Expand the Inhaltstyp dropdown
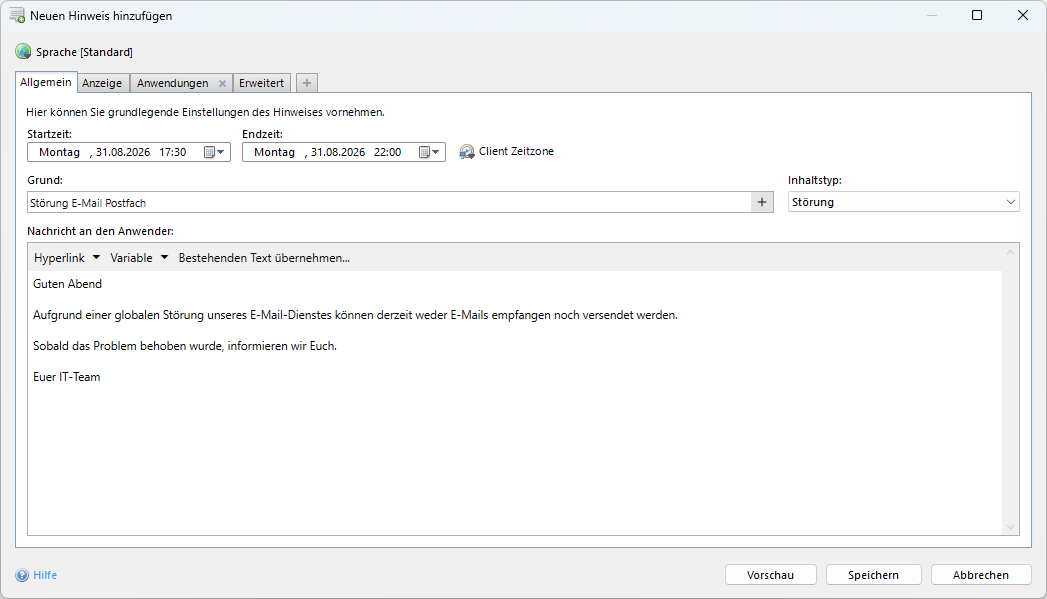This screenshot has width=1047, height=599. point(1010,202)
